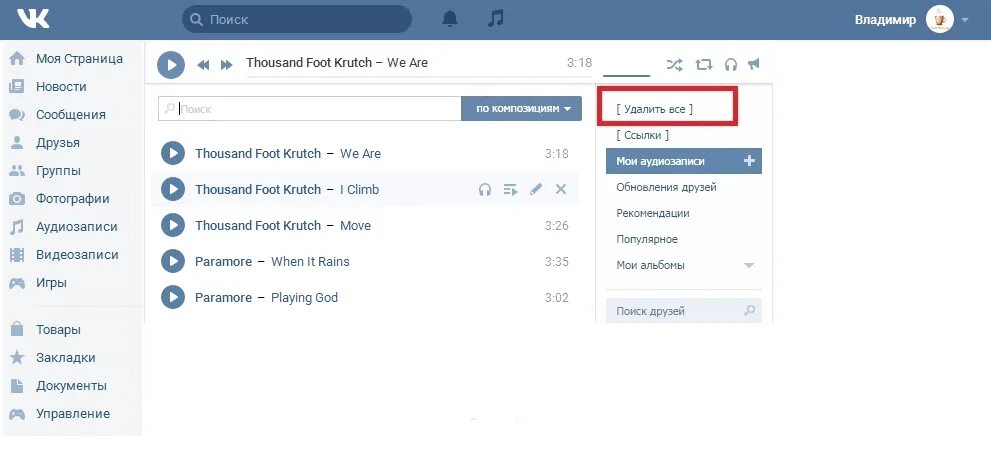This screenshot has width=991, height=457.
Task: Open the по композициям dropdown
Action: coord(521,109)
